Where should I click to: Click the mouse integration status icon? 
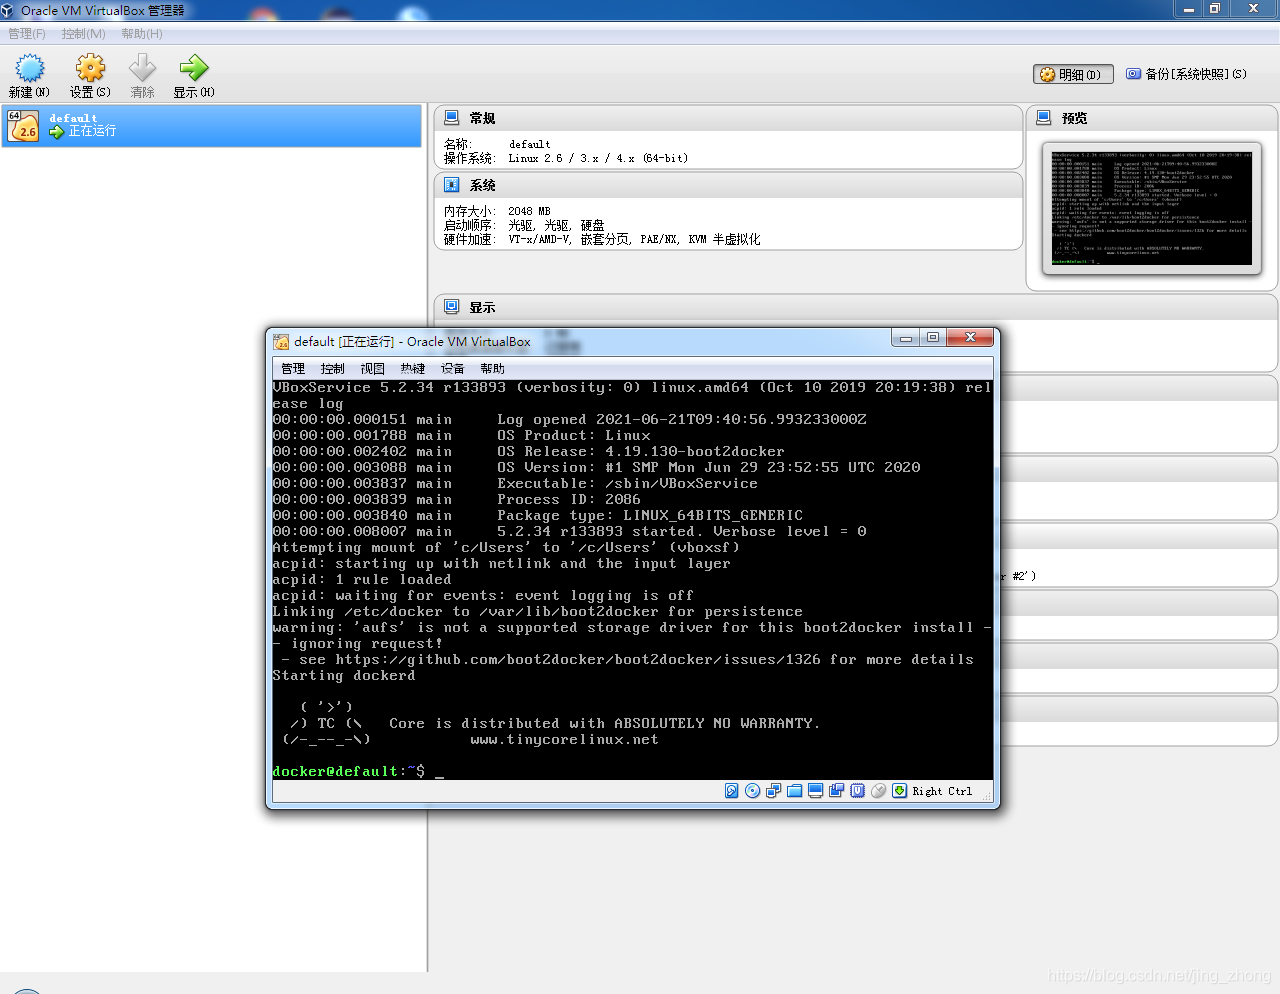coord(879,791)
